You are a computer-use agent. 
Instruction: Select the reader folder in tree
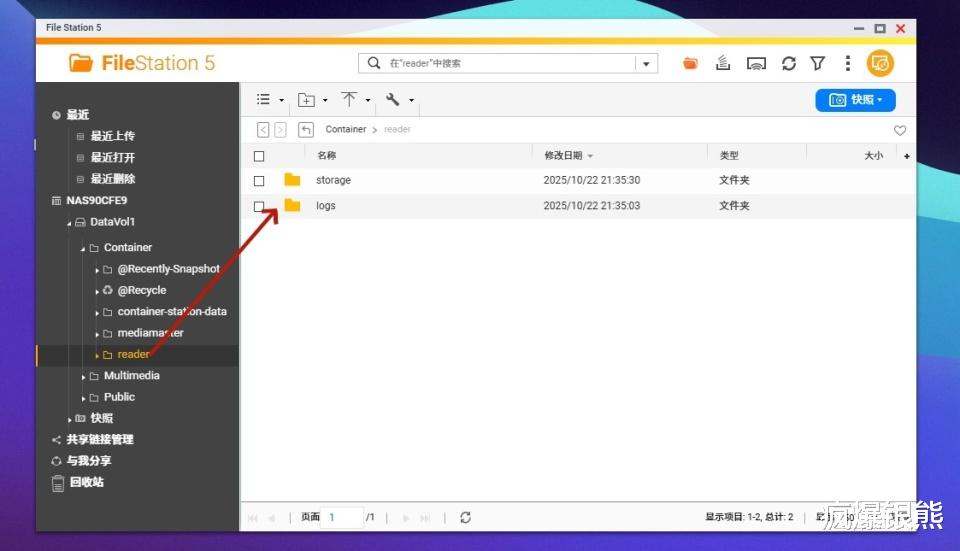click(133, 354)
